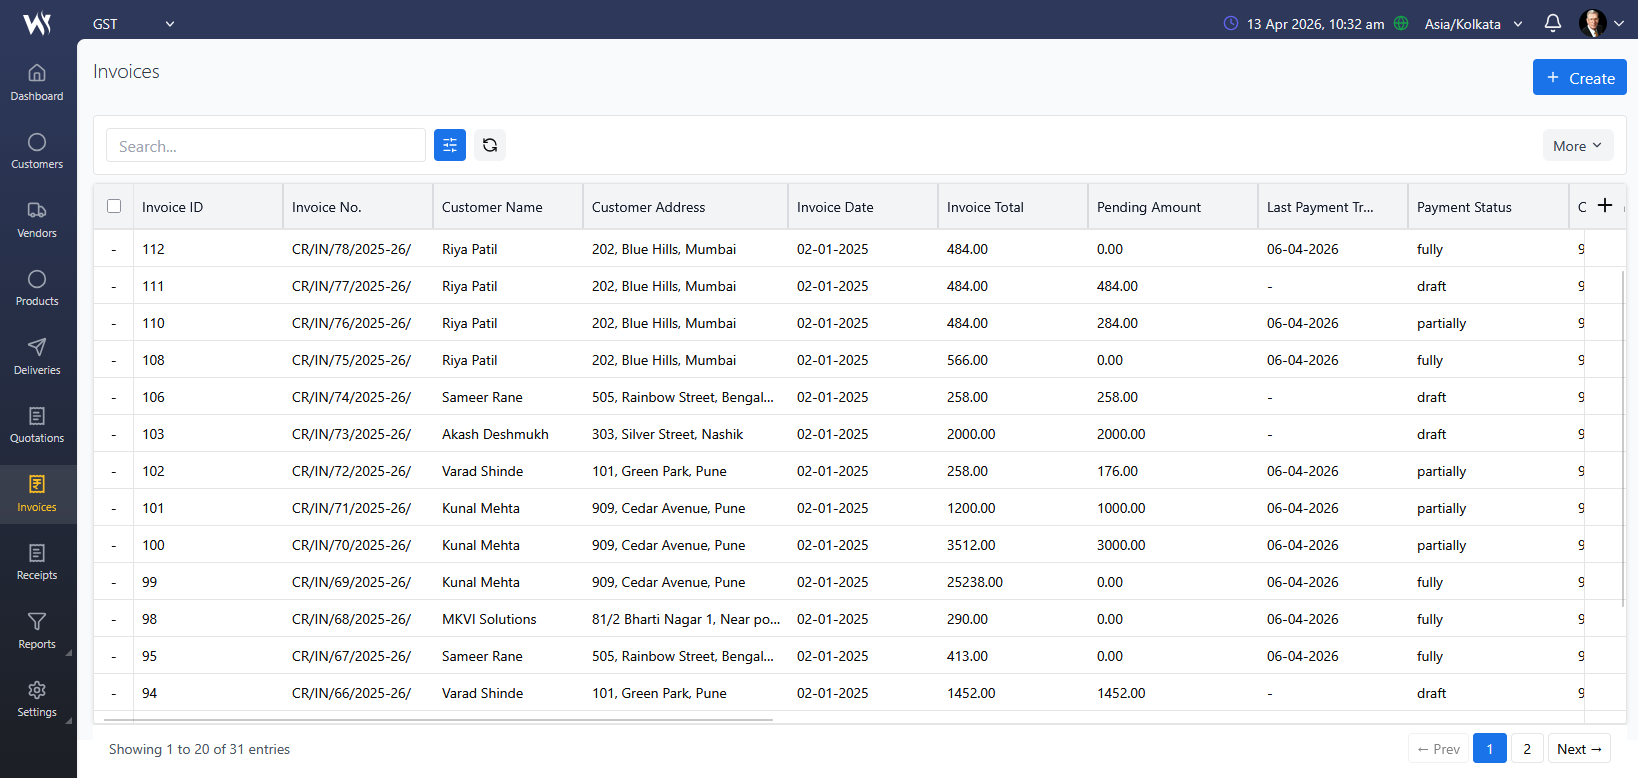Go to the Next page

coord(1579,749)
